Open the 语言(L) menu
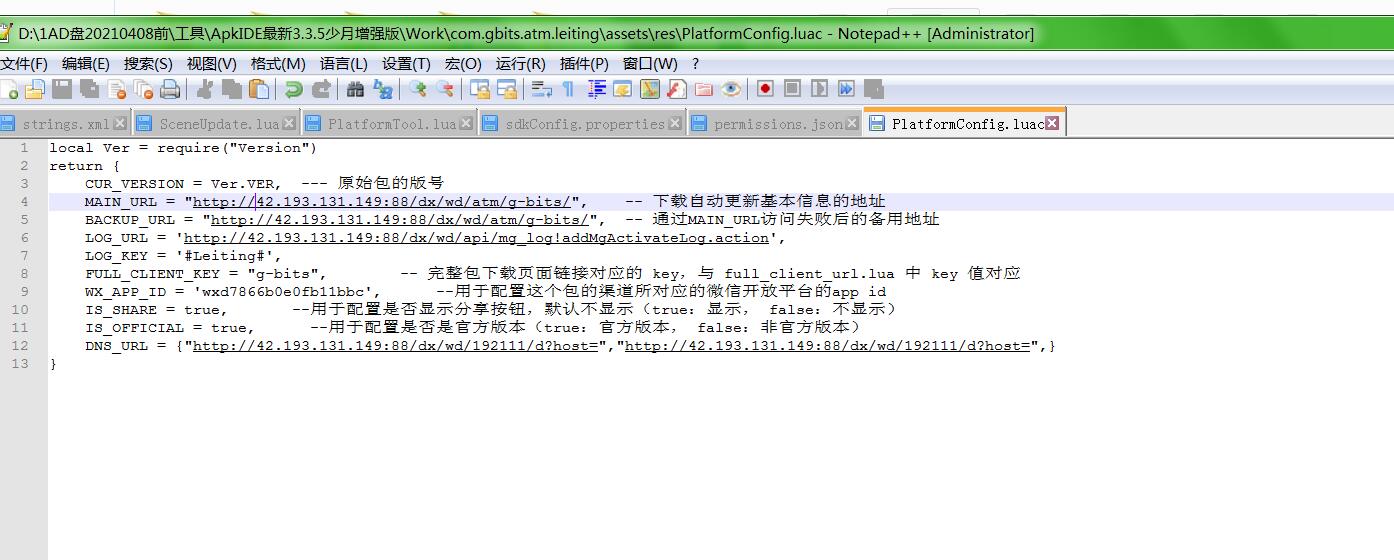 tap(343, 63)
